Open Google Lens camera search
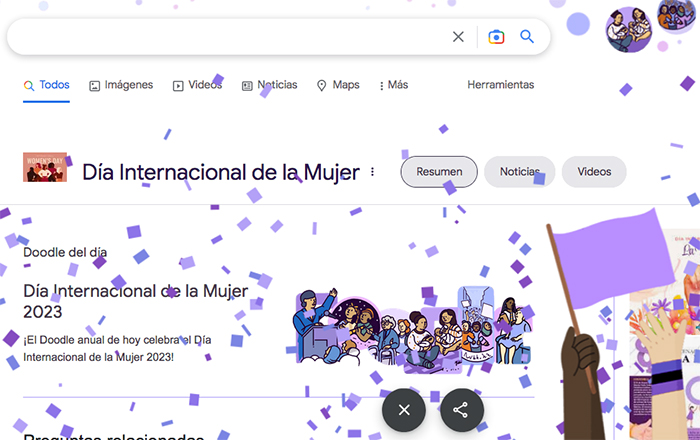 [496, 37]
